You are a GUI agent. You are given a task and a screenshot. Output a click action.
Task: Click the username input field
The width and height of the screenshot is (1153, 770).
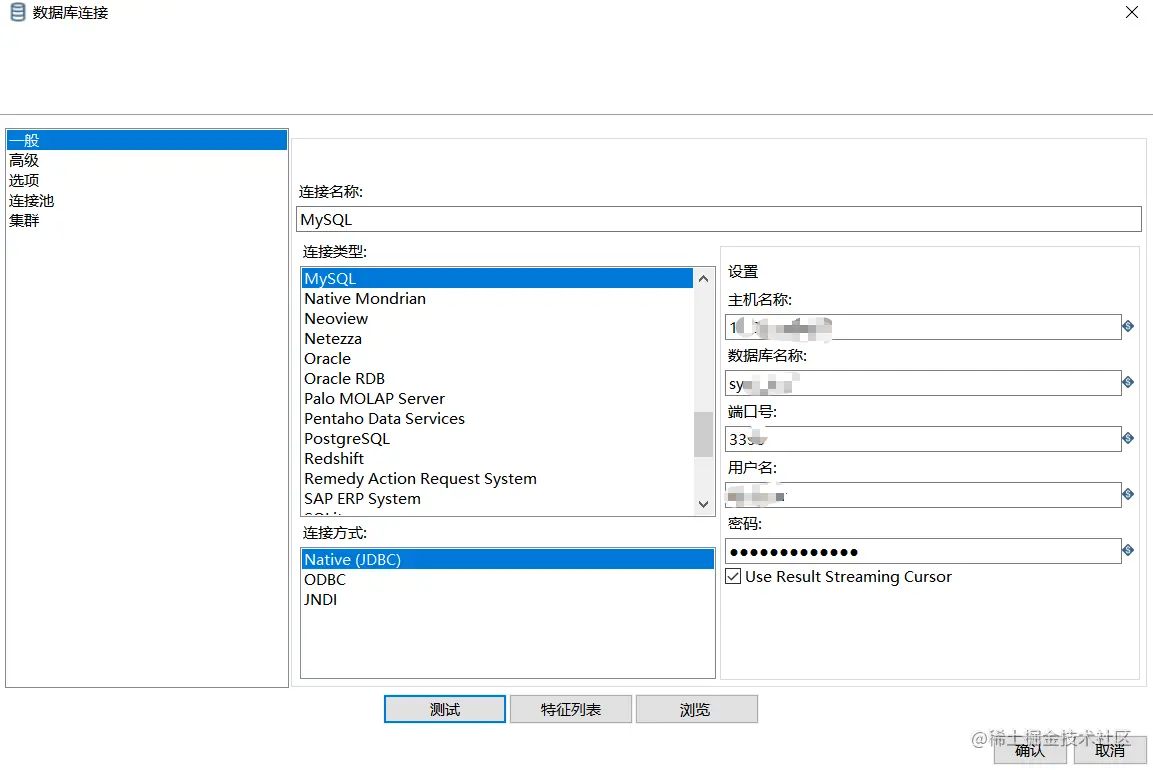(x=923, y=495)
